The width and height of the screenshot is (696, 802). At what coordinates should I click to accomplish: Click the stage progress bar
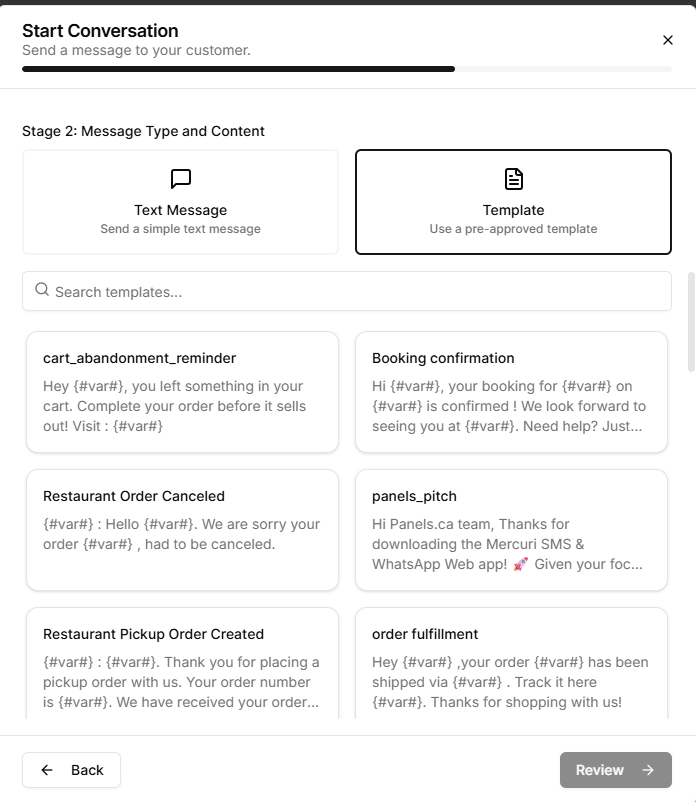347,69
